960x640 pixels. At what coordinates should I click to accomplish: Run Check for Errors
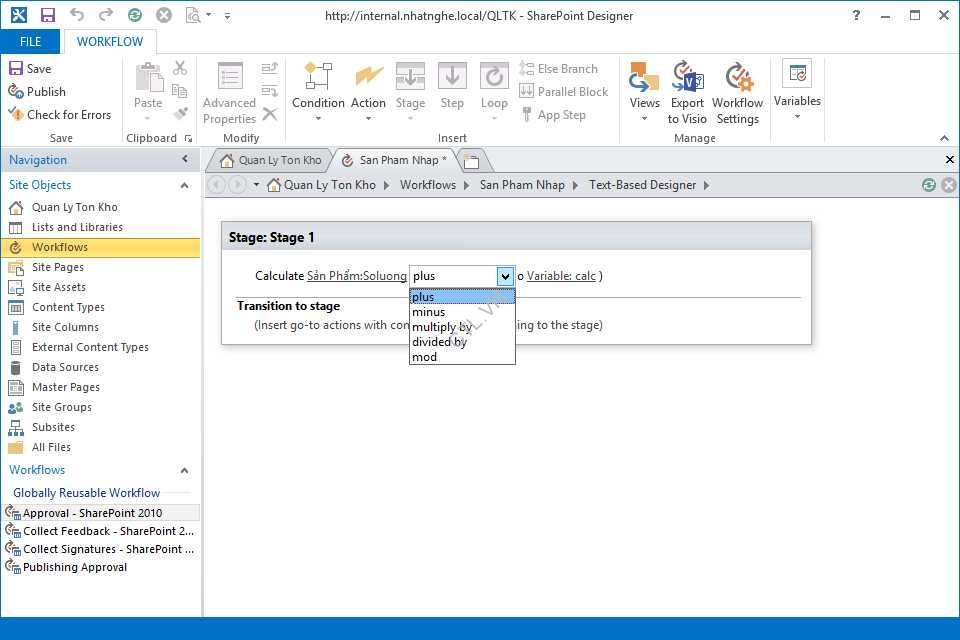(x=59, y=115)
